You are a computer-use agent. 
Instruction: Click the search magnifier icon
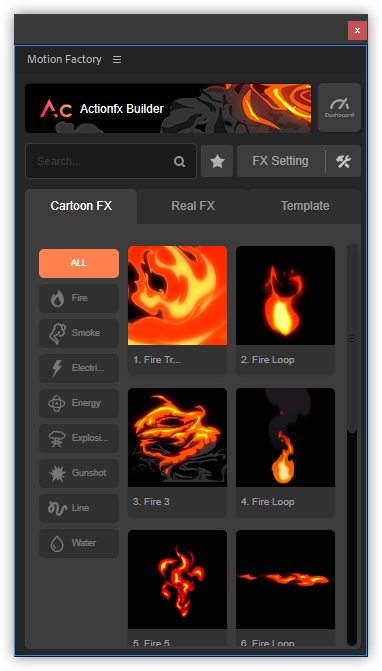click(x=180, y=161)
